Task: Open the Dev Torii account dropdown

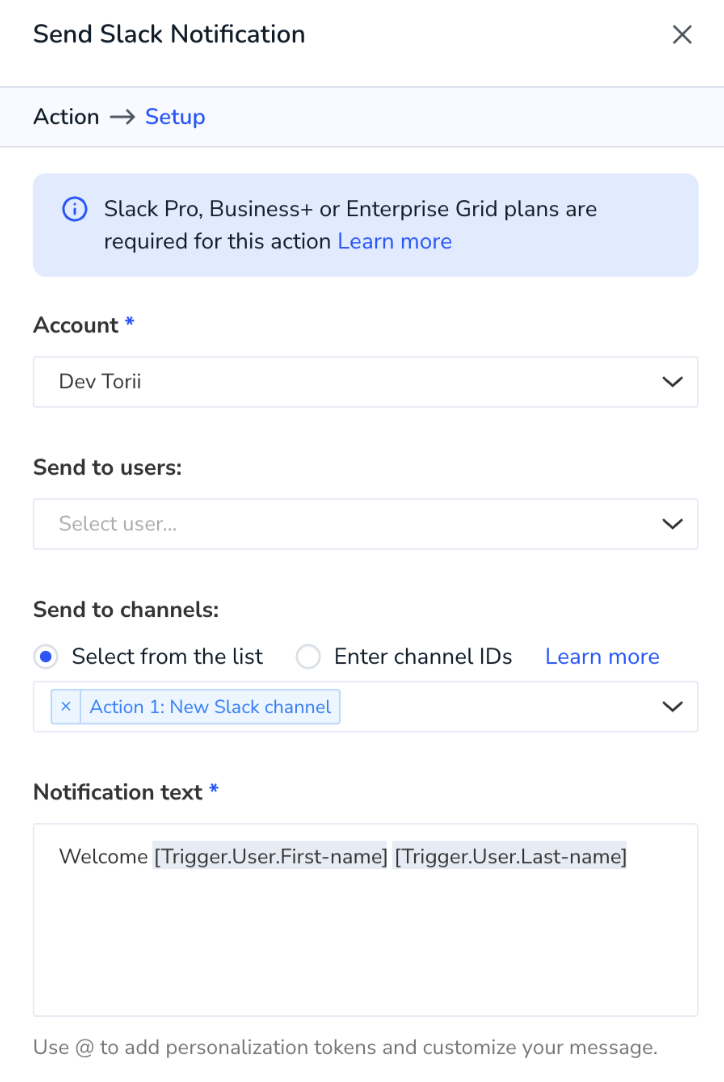Action: (x=365, y=382)
